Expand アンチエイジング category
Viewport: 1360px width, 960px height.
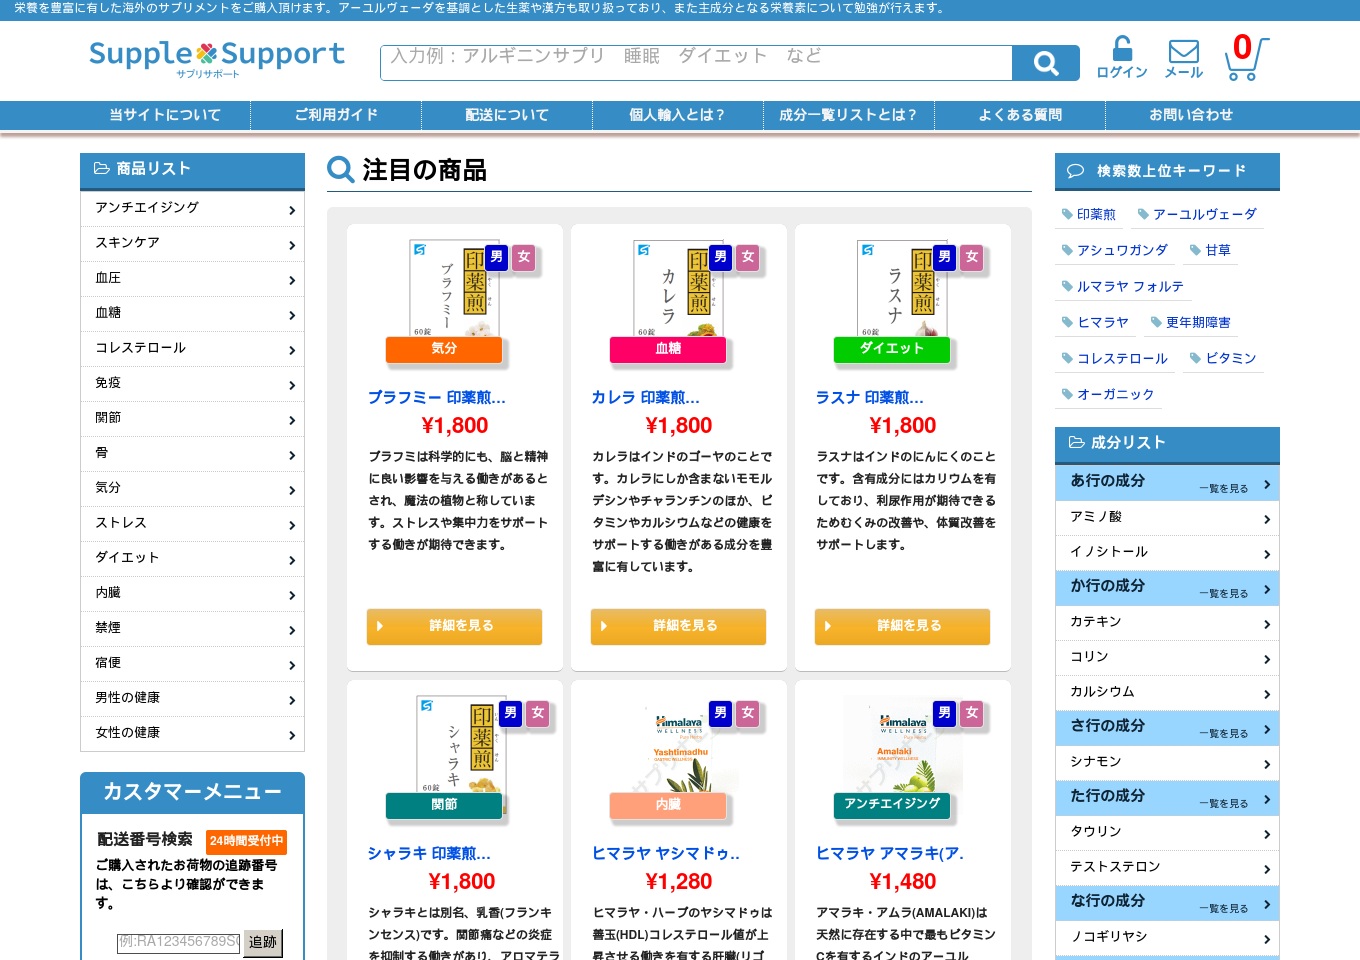pyautogui.click(x=192, y=209)
